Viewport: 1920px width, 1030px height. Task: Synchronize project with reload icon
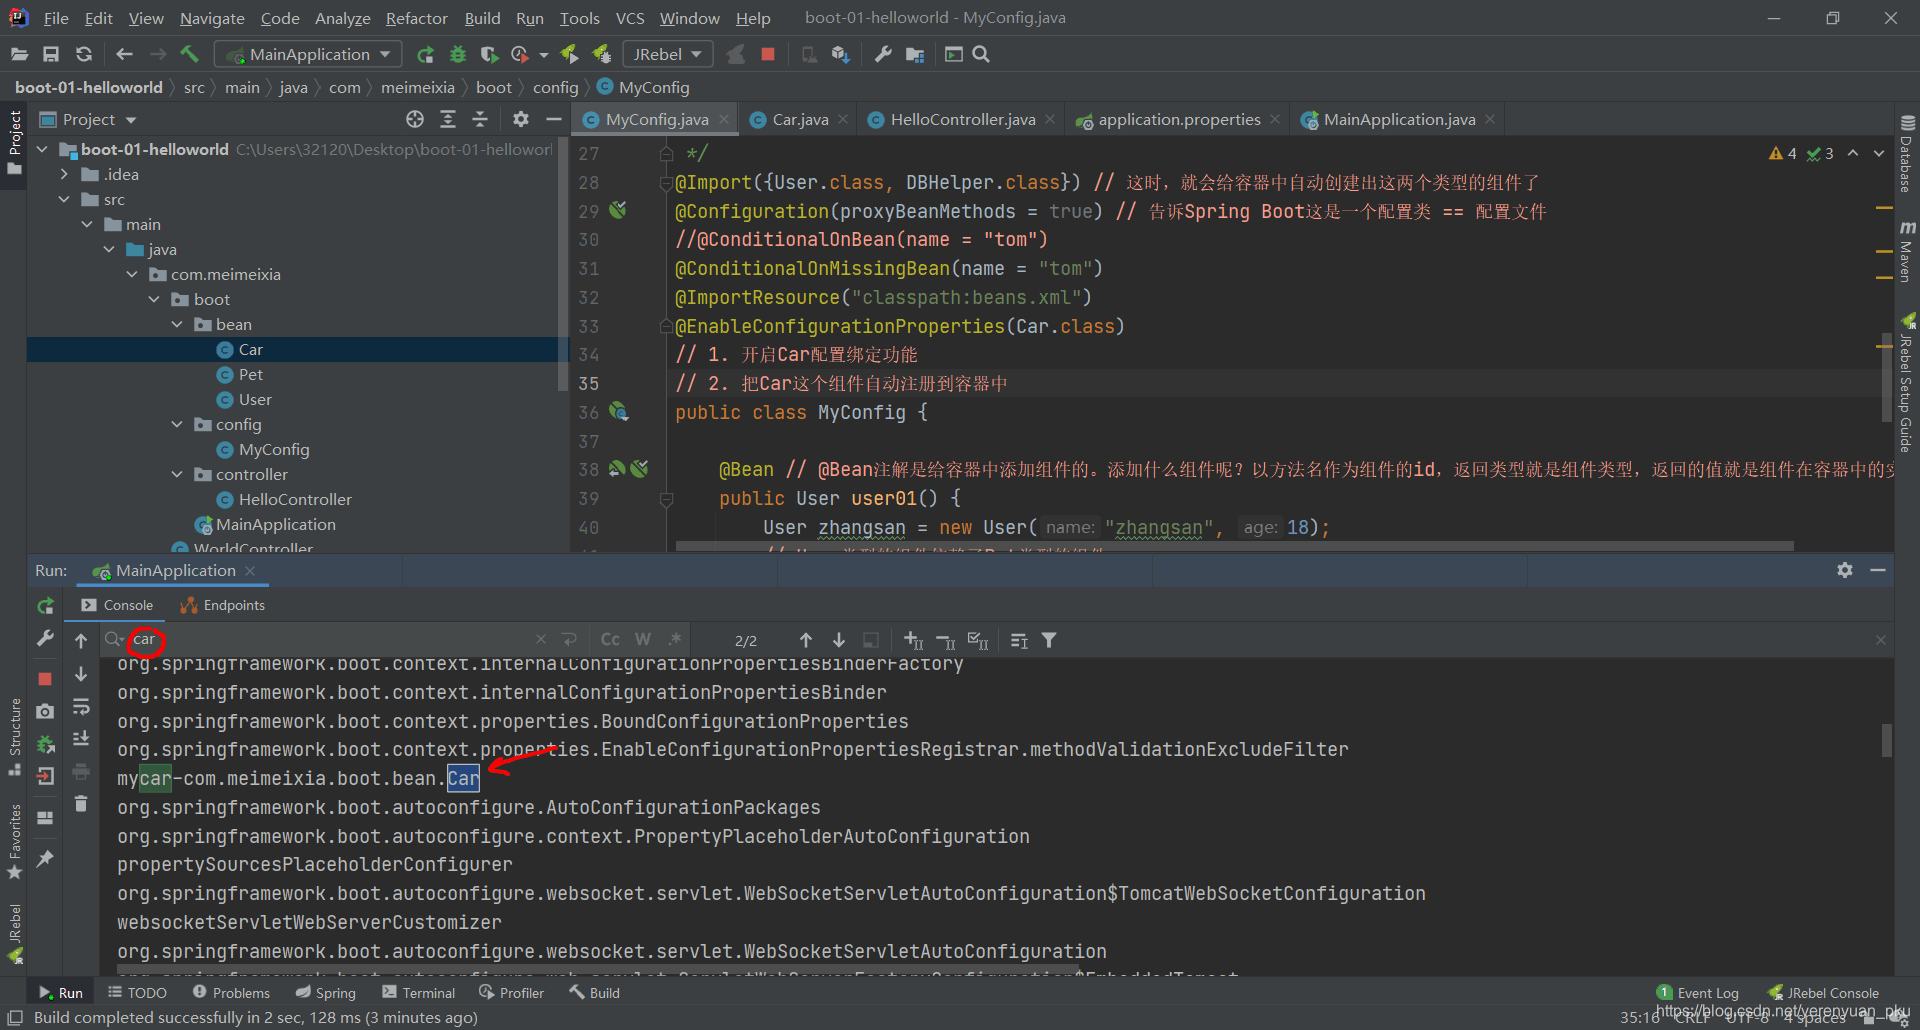click(84, 54)
